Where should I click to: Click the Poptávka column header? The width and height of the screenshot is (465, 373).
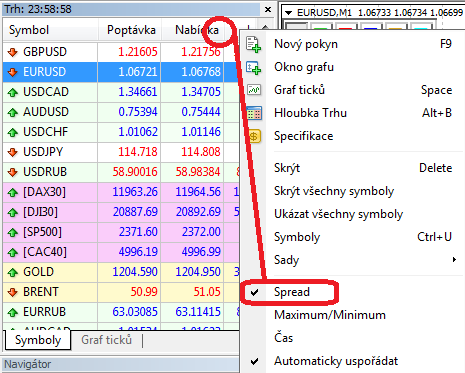[x=131, y=30]
